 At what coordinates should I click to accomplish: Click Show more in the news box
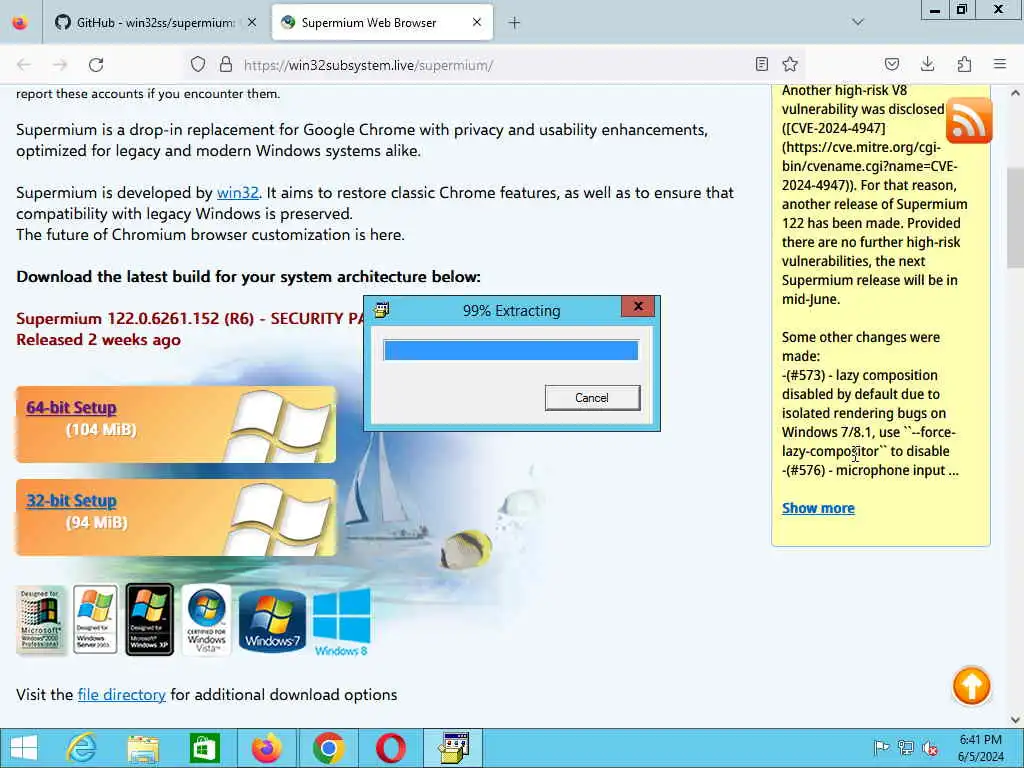coord(818,508)
